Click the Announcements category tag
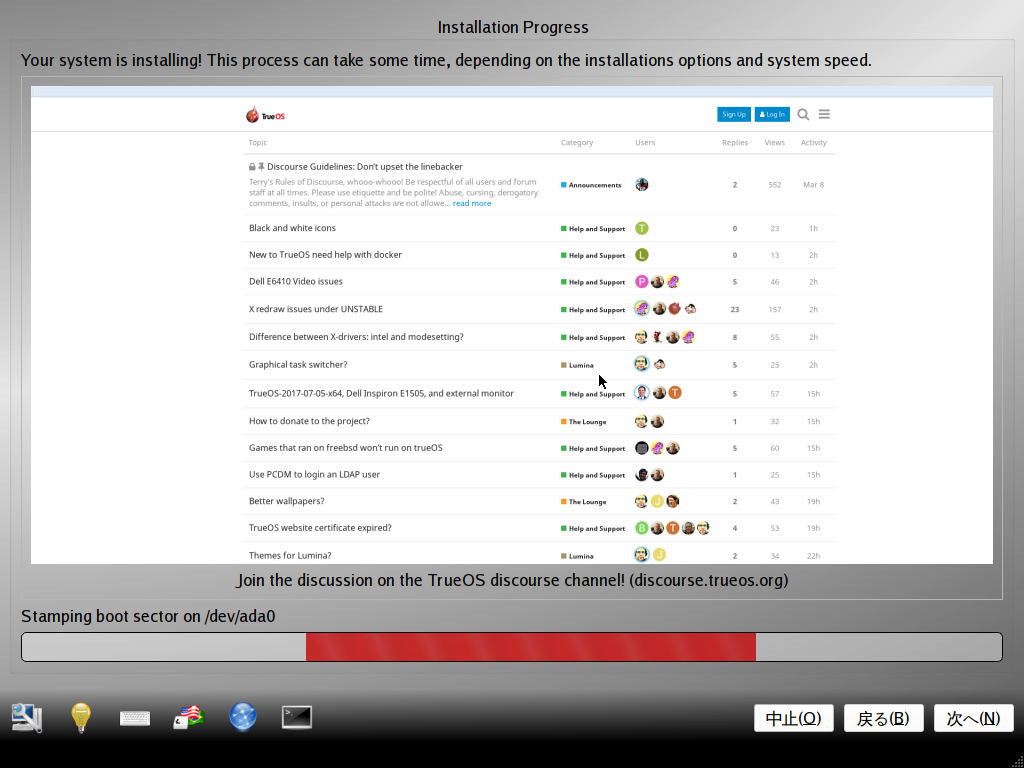 [x=591, y=185]
